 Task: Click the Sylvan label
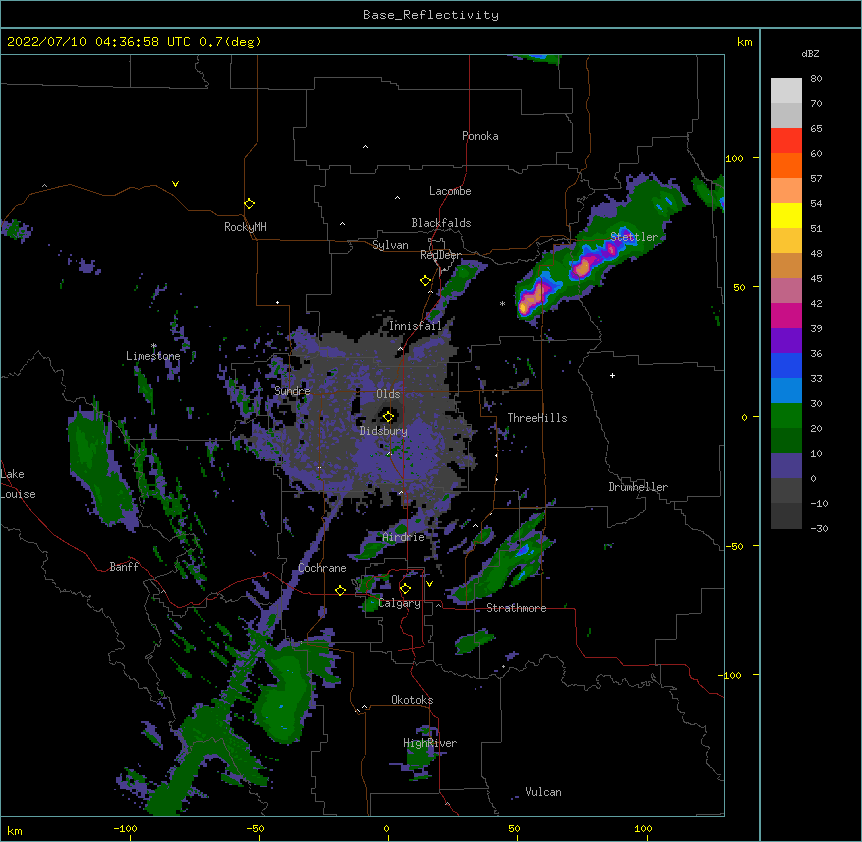click(x=390, y=245)
